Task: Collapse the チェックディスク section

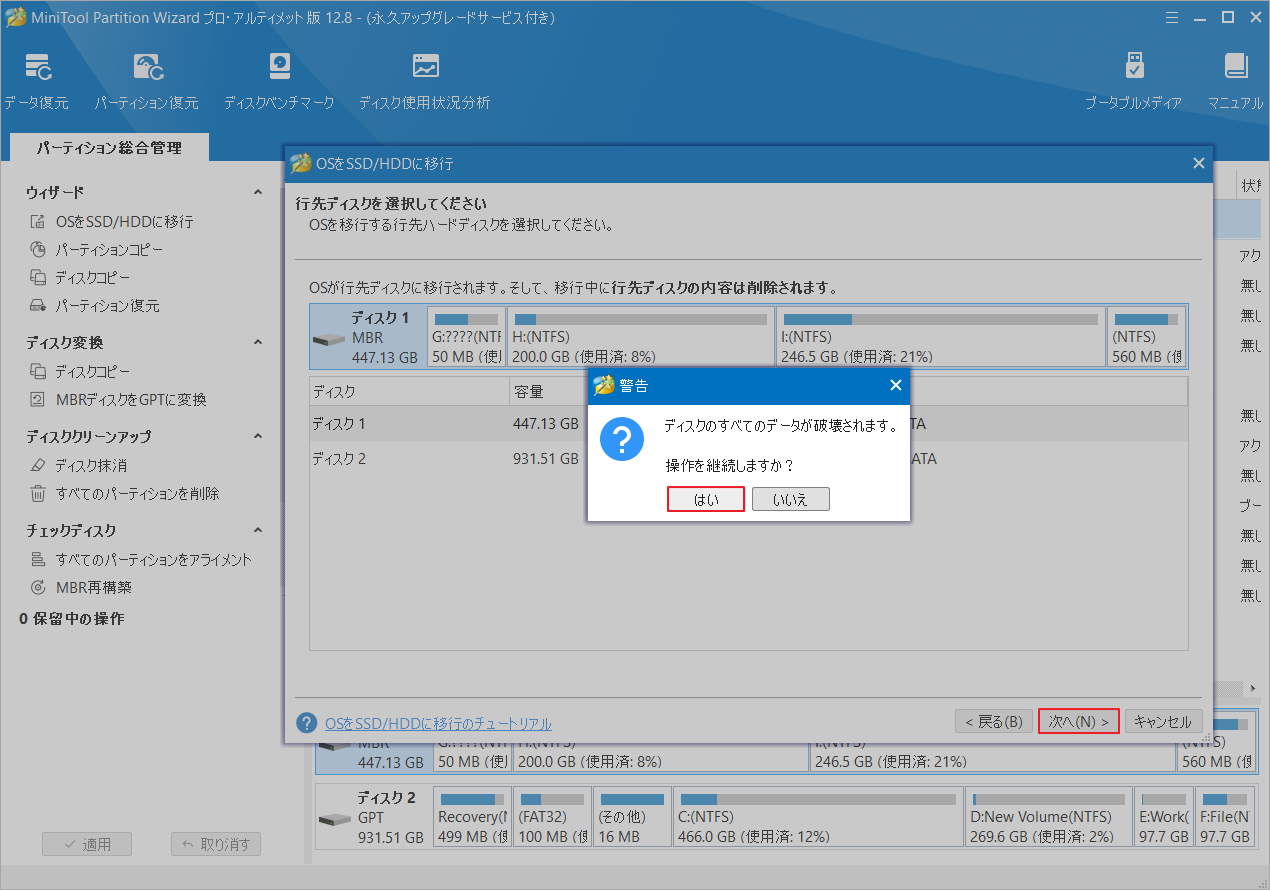Action: (x=258, y=530)
